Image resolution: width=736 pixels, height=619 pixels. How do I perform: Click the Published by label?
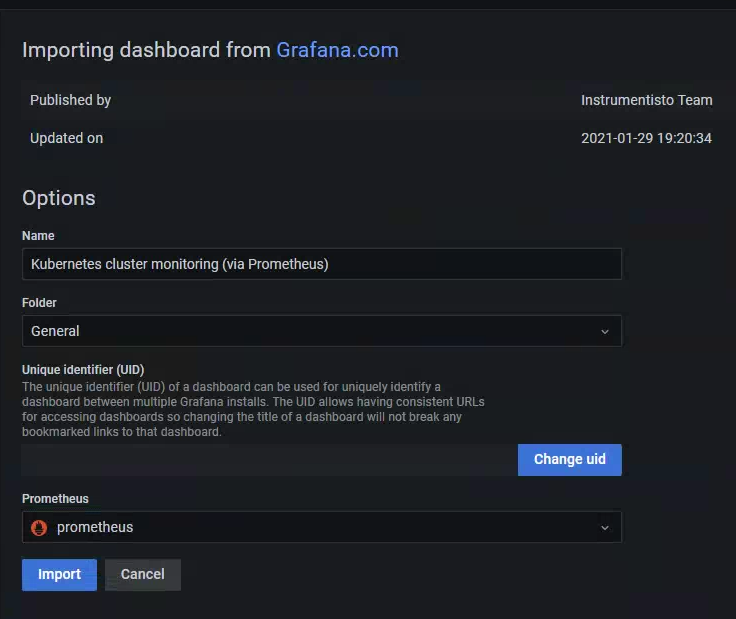click(70, 100)
